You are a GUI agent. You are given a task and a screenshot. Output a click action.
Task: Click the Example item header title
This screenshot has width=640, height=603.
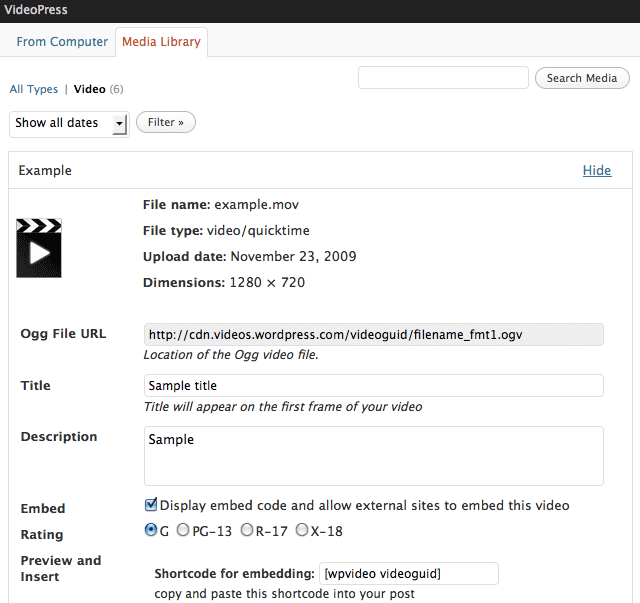45,170
